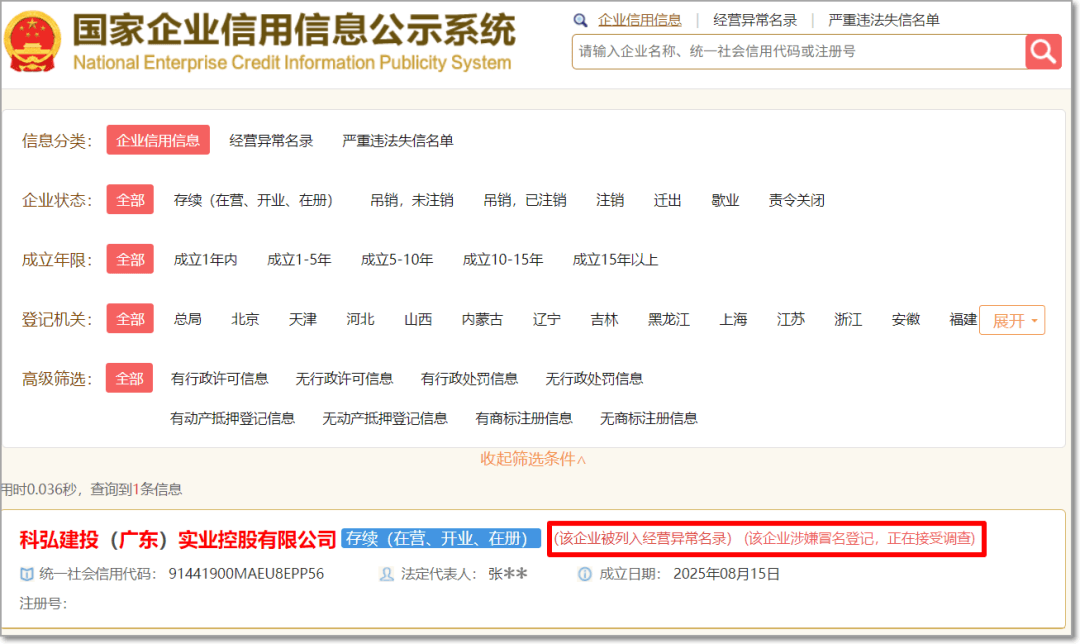Filter by 吊销，已注销 status
The image size is (1080, 644).
click(x=525, y=200)
